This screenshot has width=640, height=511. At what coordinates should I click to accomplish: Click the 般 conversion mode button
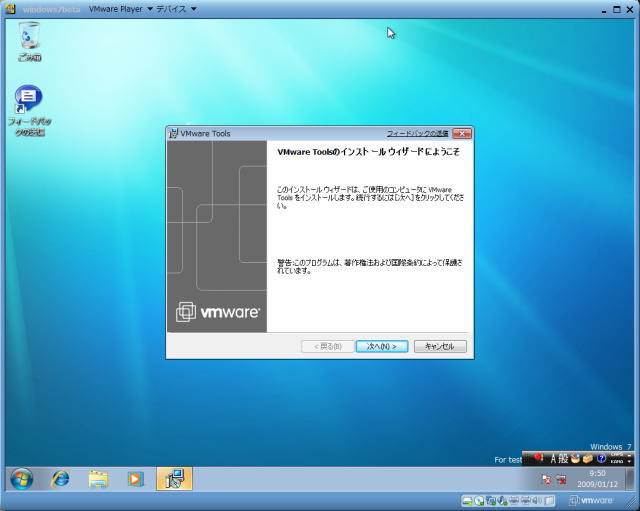coord(563,459)
